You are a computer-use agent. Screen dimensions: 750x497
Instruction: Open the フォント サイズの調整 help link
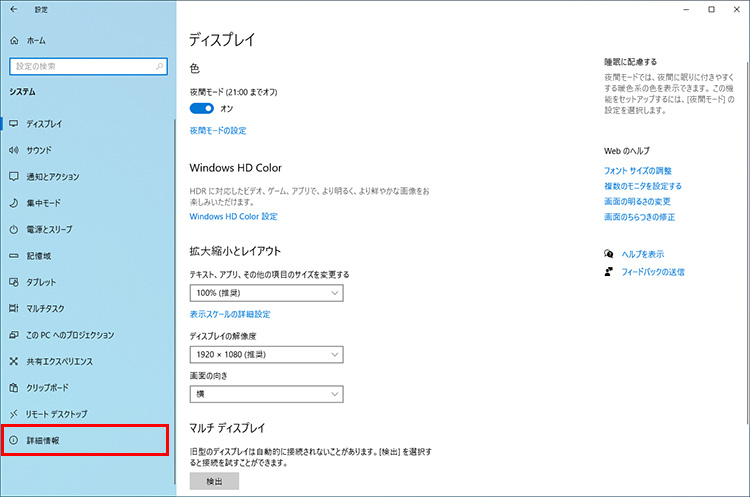638,171
